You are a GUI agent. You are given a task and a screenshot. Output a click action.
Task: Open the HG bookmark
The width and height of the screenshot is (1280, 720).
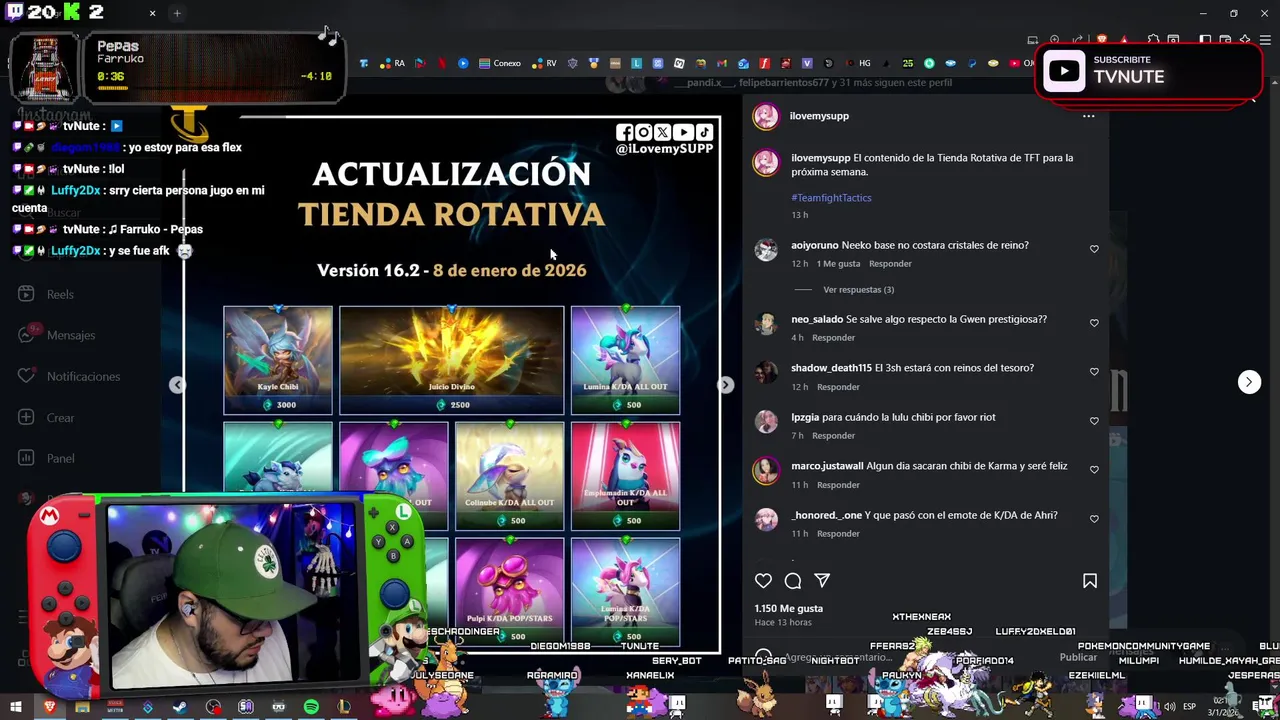pyautogui.click(x=857, y=63)
